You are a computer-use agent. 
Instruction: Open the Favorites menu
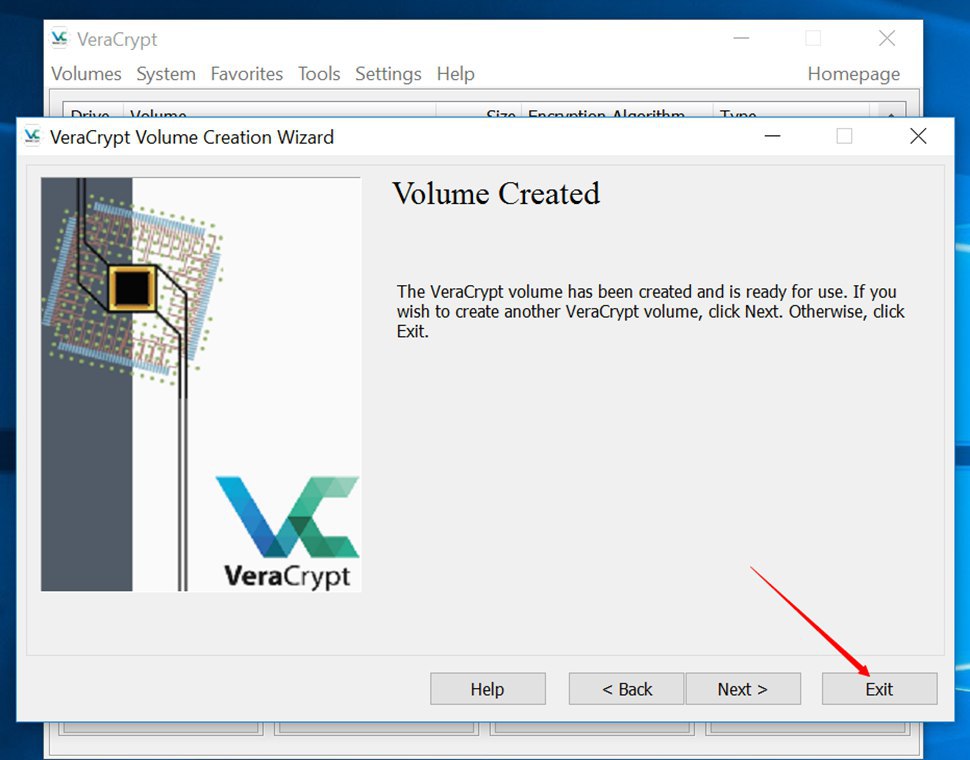pyautogui.click(x=247, y=74)
